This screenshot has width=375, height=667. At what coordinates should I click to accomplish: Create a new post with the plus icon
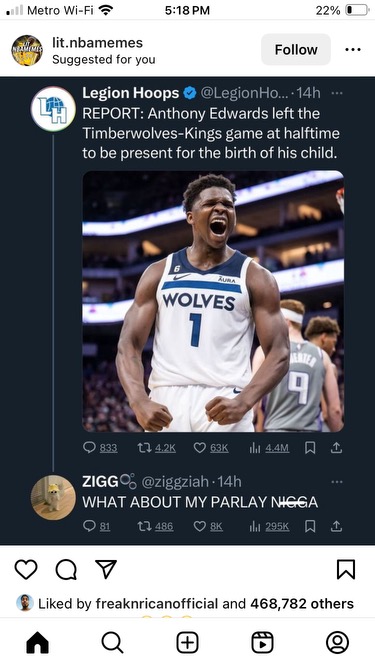pyautogui.click(x=188, y=642)
